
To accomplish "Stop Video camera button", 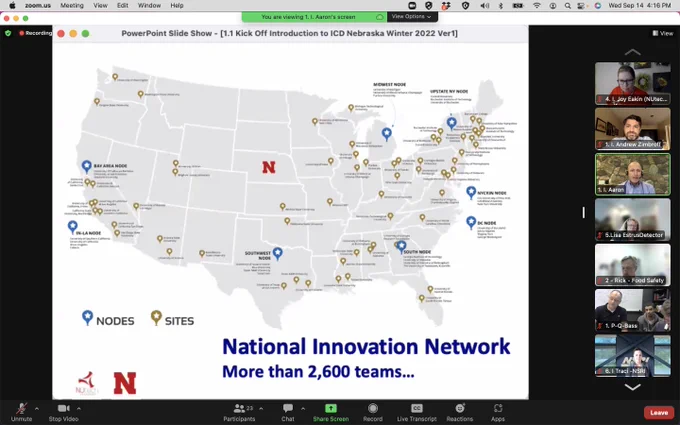I will [x=63, y=412].
